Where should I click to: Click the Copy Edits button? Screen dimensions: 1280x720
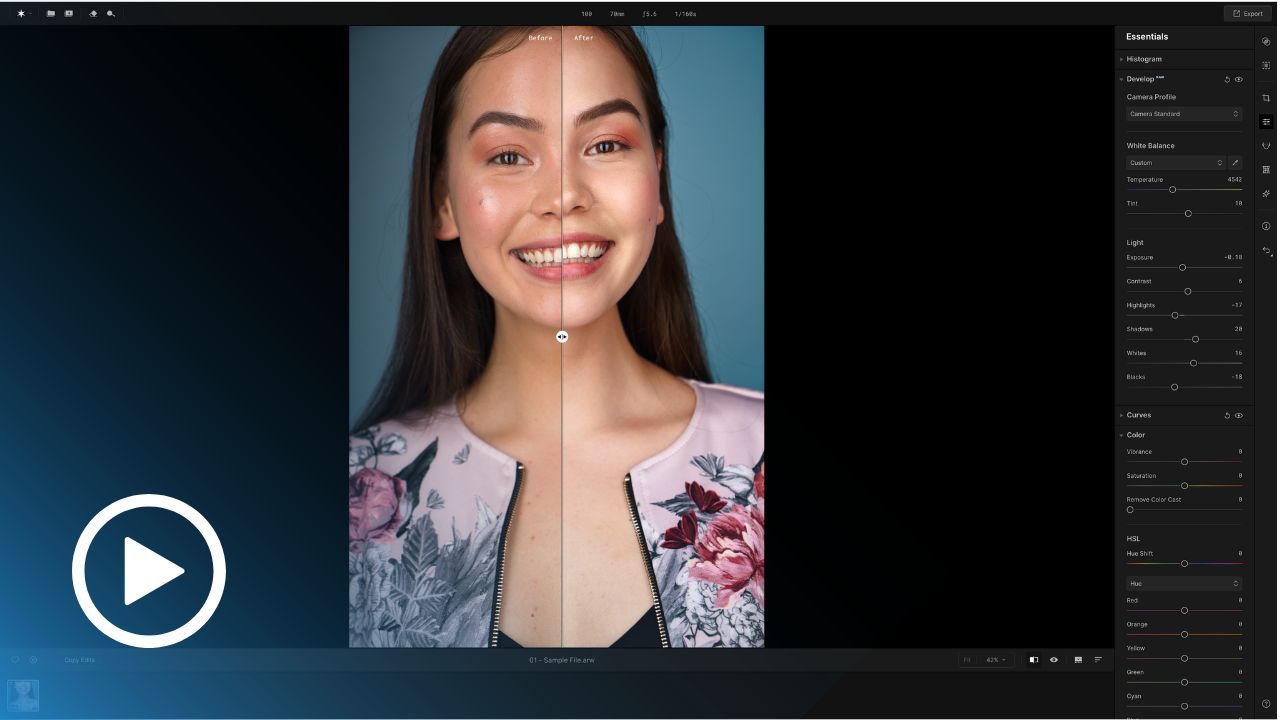tap(79, 660)
